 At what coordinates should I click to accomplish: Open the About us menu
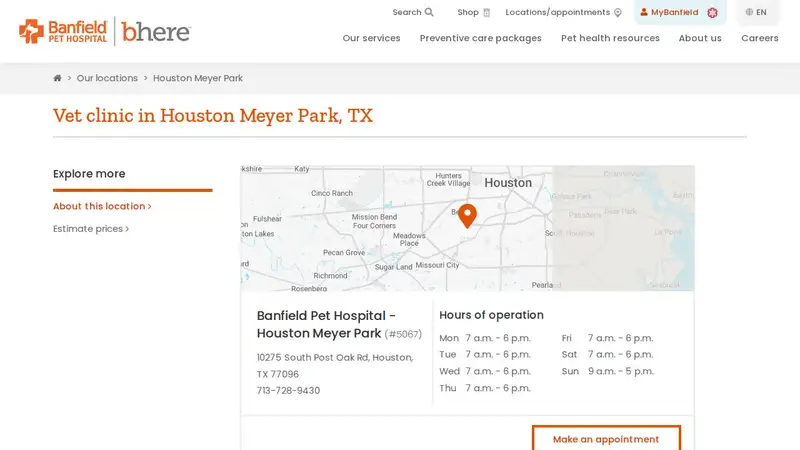point(700,38)
